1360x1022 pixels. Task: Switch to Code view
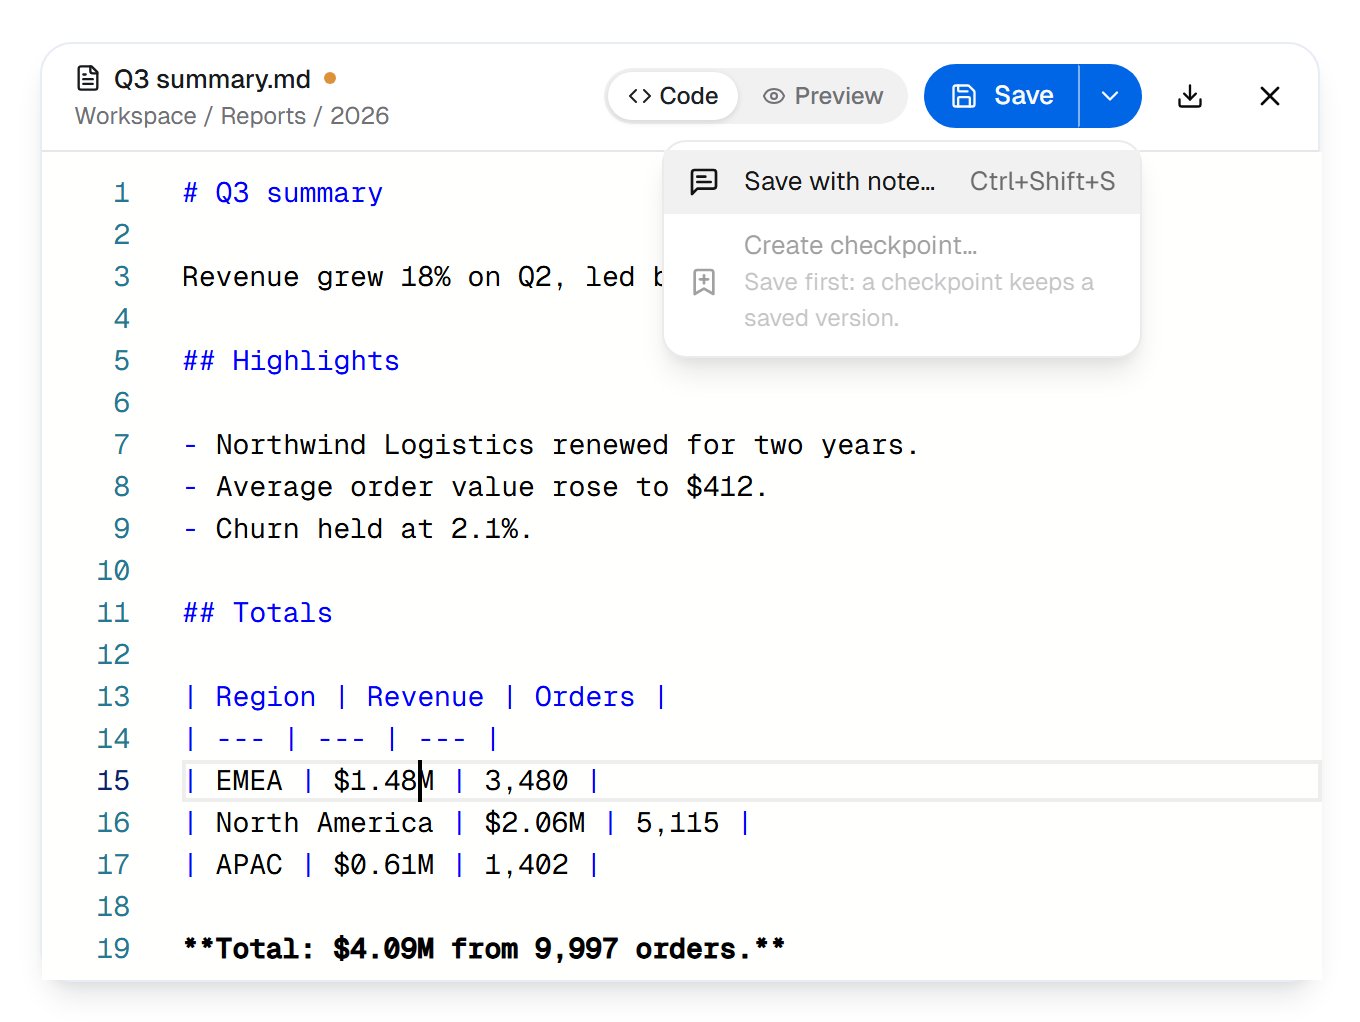click(x=673, y=96)
